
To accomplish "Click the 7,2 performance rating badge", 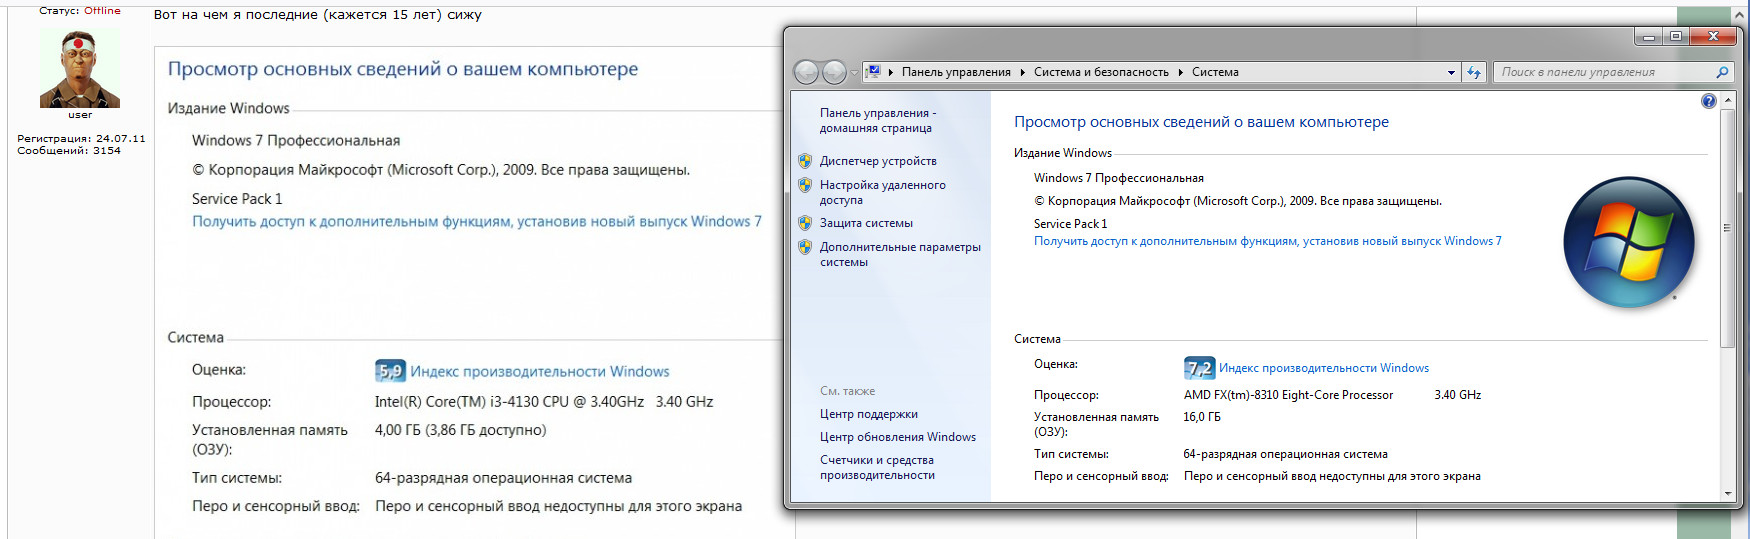I will point(1199,368).
